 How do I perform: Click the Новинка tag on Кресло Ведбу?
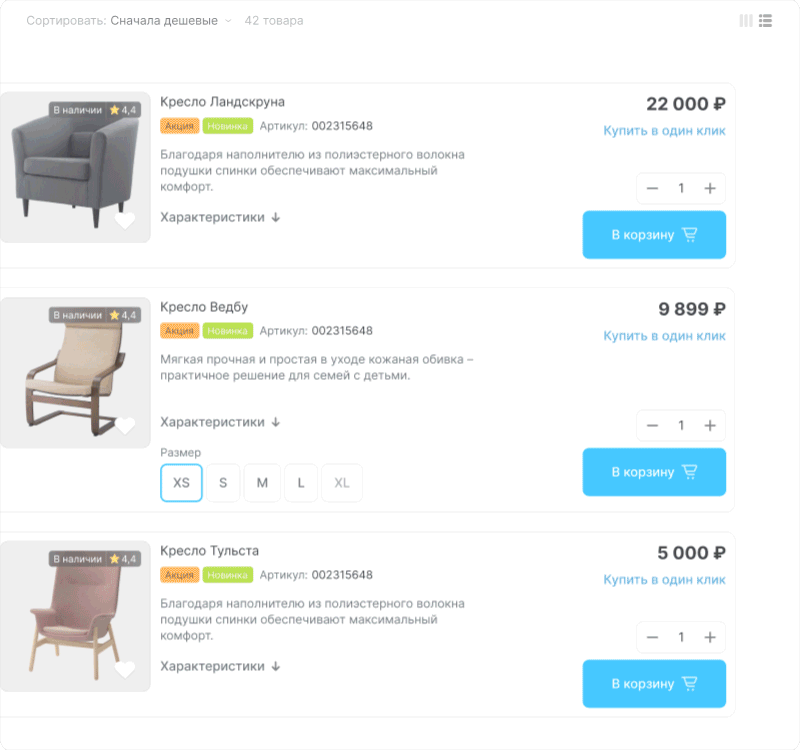tap(228, 331)
